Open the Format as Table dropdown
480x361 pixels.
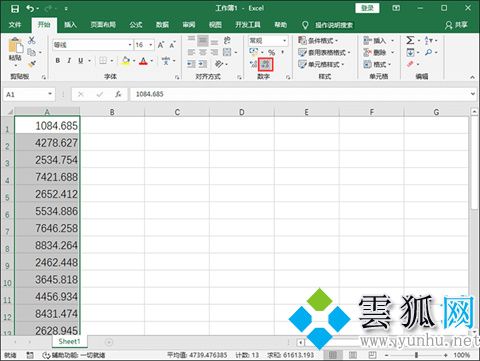click(x=324, y=52)
